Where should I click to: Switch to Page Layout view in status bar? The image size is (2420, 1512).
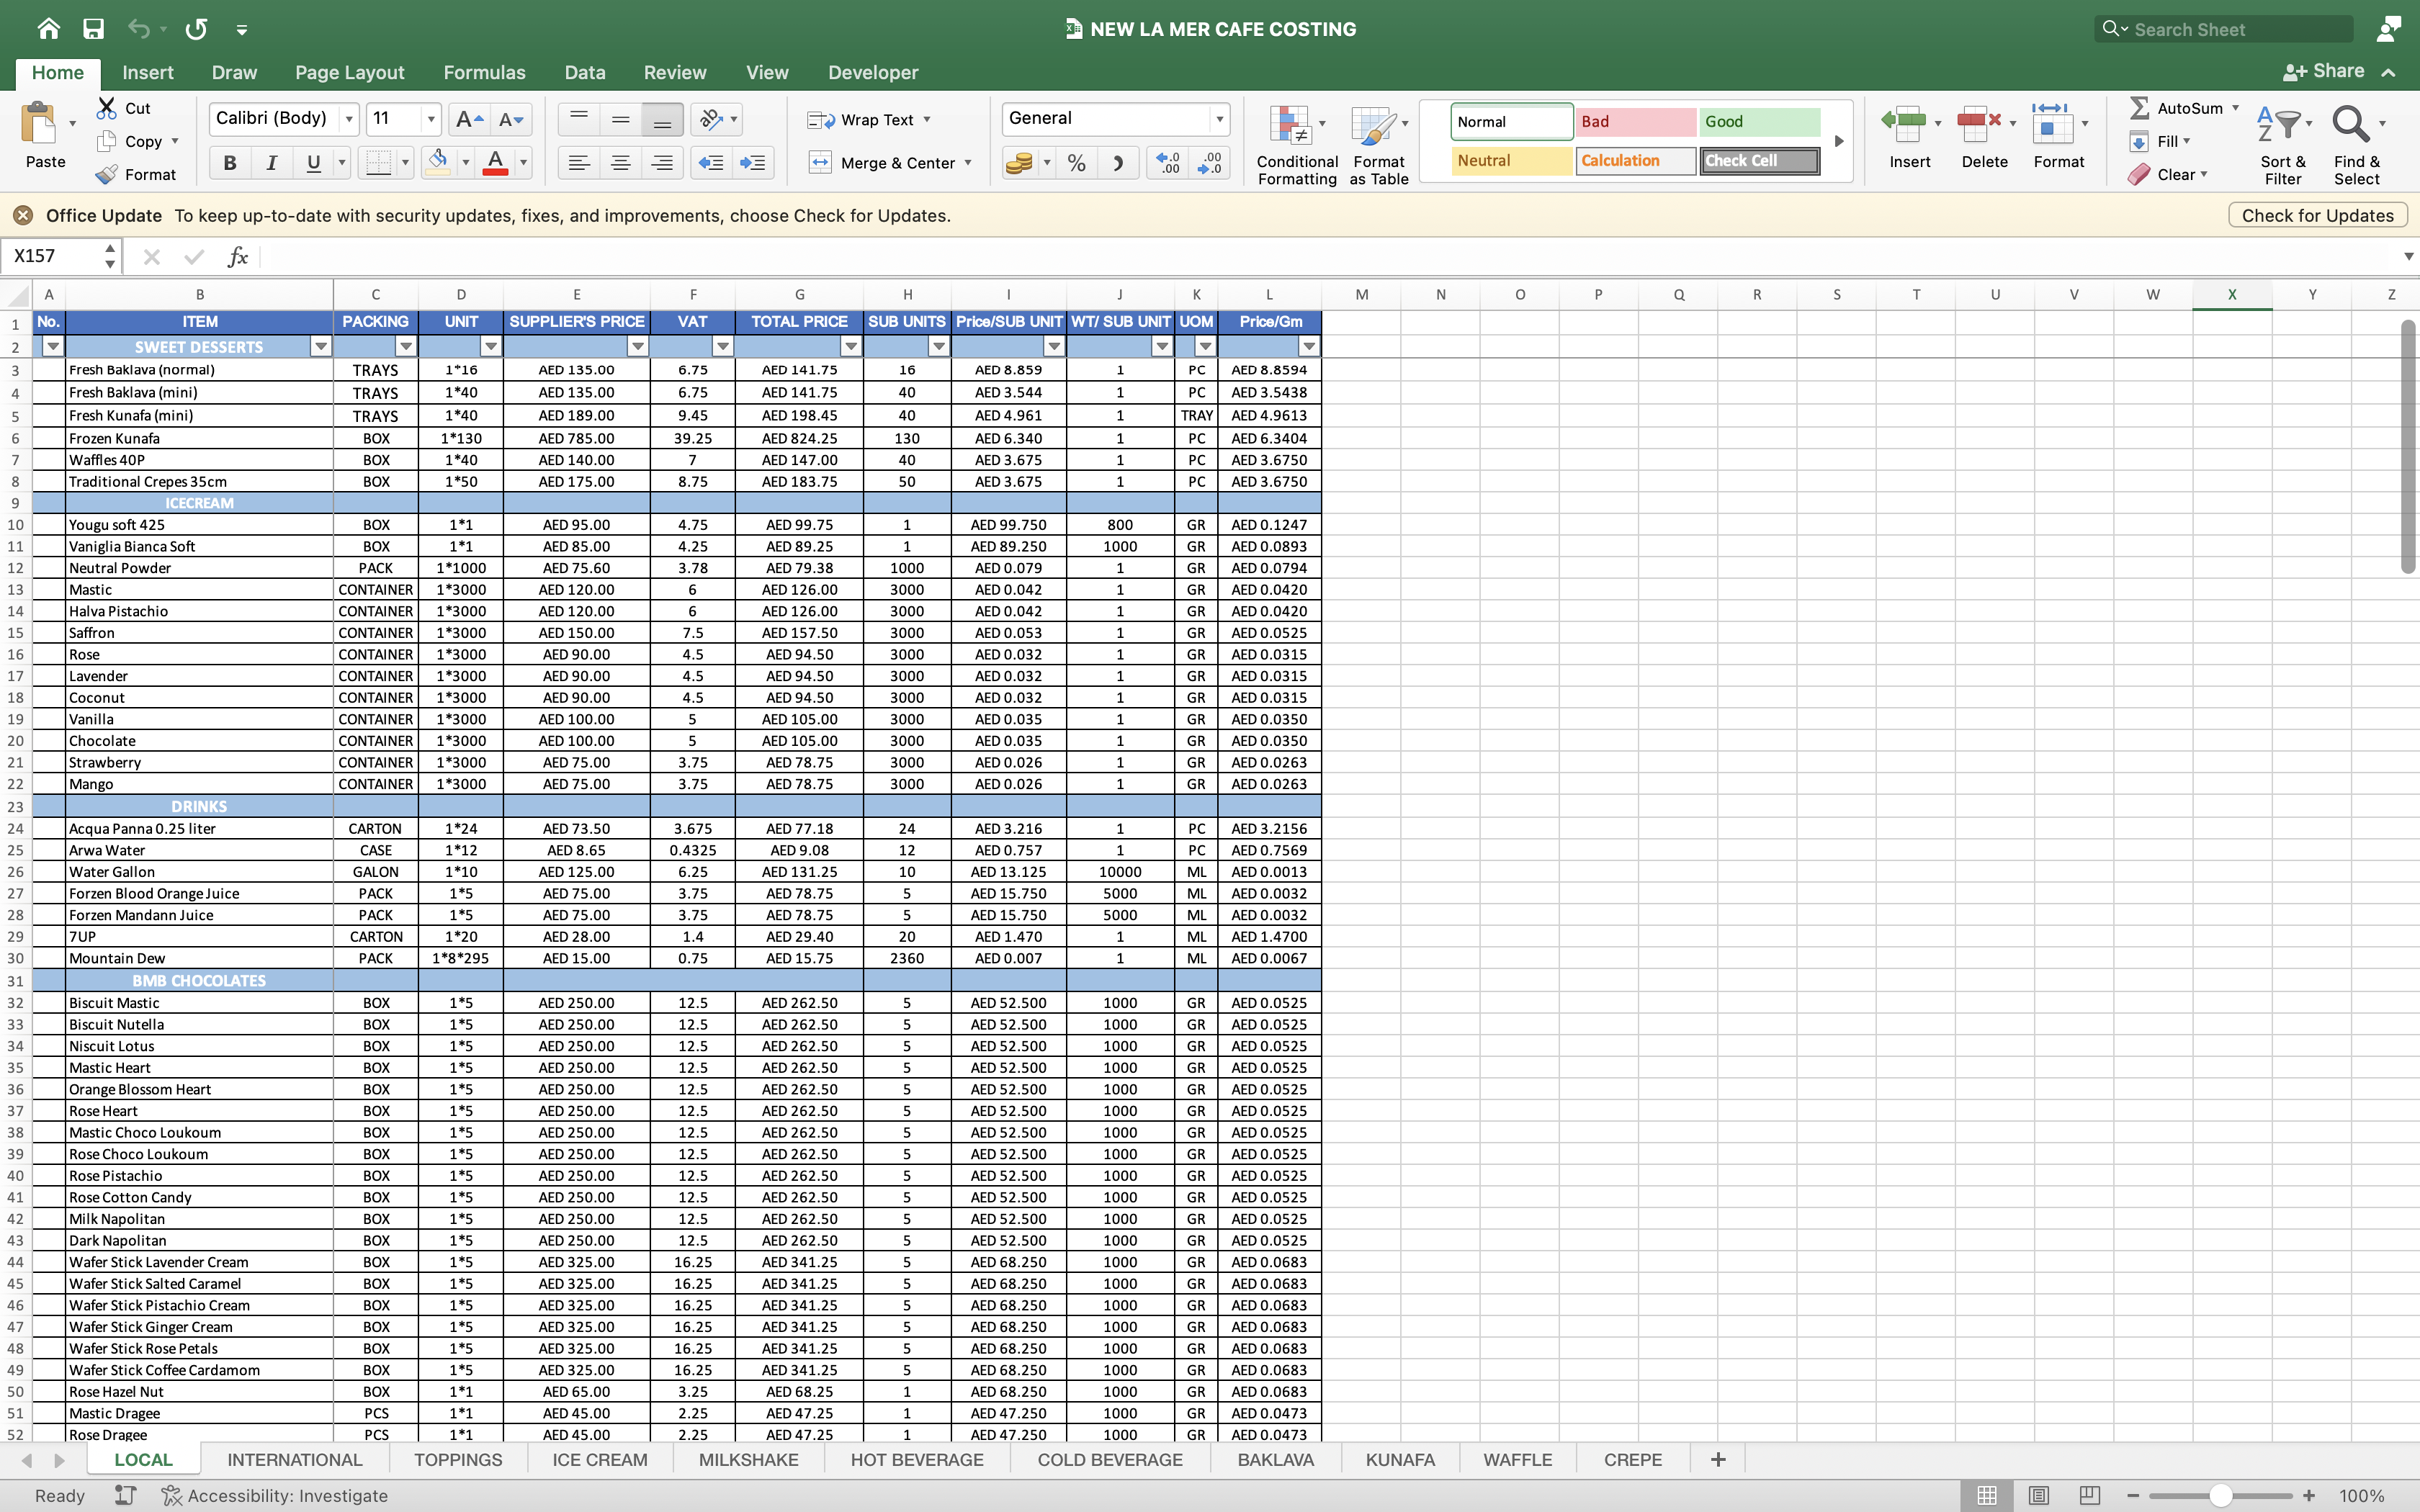[x=2038, y=1495]
